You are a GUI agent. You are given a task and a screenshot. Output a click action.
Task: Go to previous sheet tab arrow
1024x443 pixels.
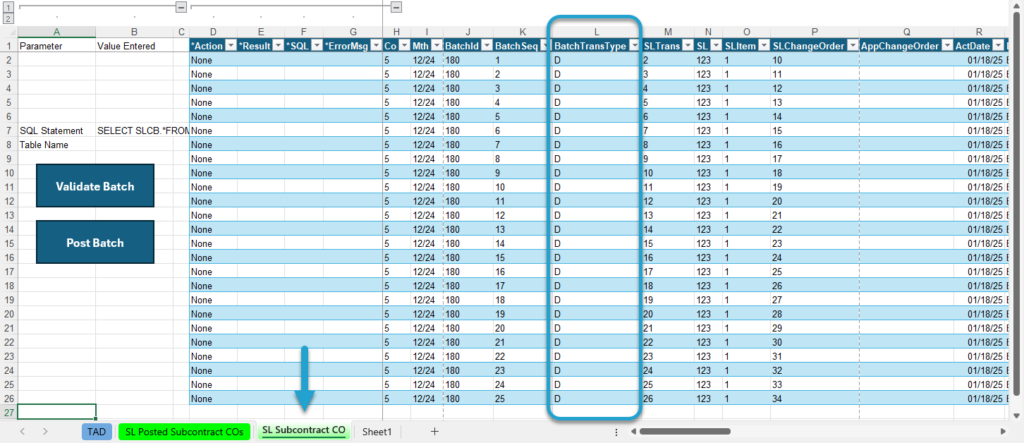click(22, 431)
